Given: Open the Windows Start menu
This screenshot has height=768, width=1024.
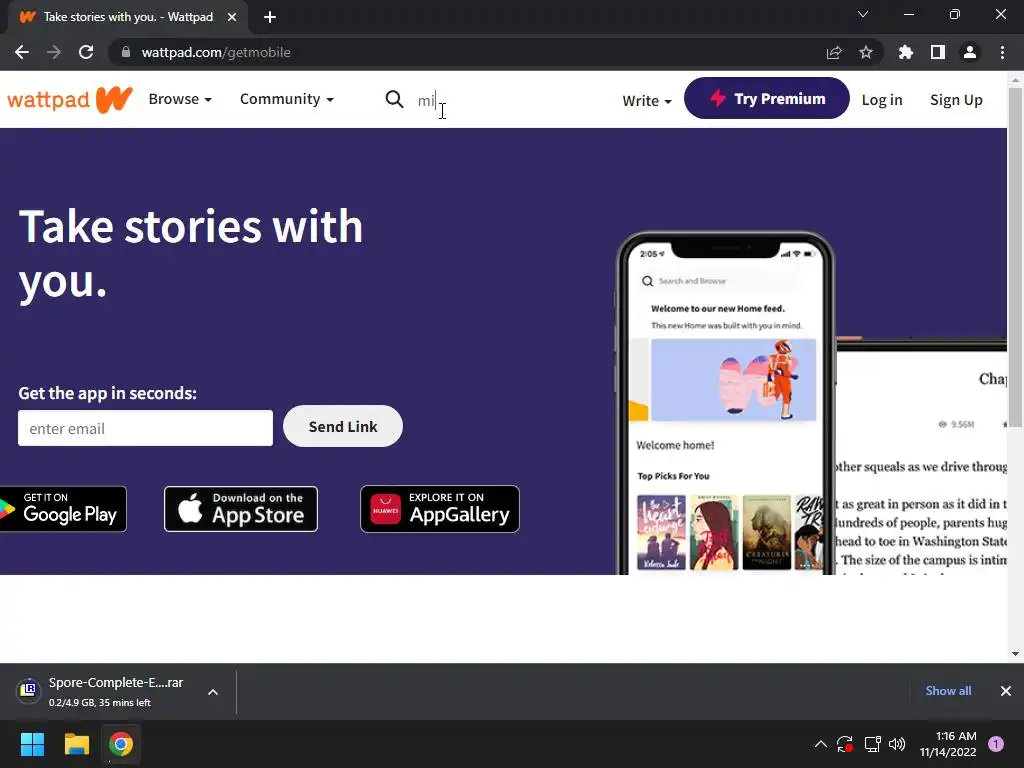Looking at the screenshot, I should (x=32, y=744).
